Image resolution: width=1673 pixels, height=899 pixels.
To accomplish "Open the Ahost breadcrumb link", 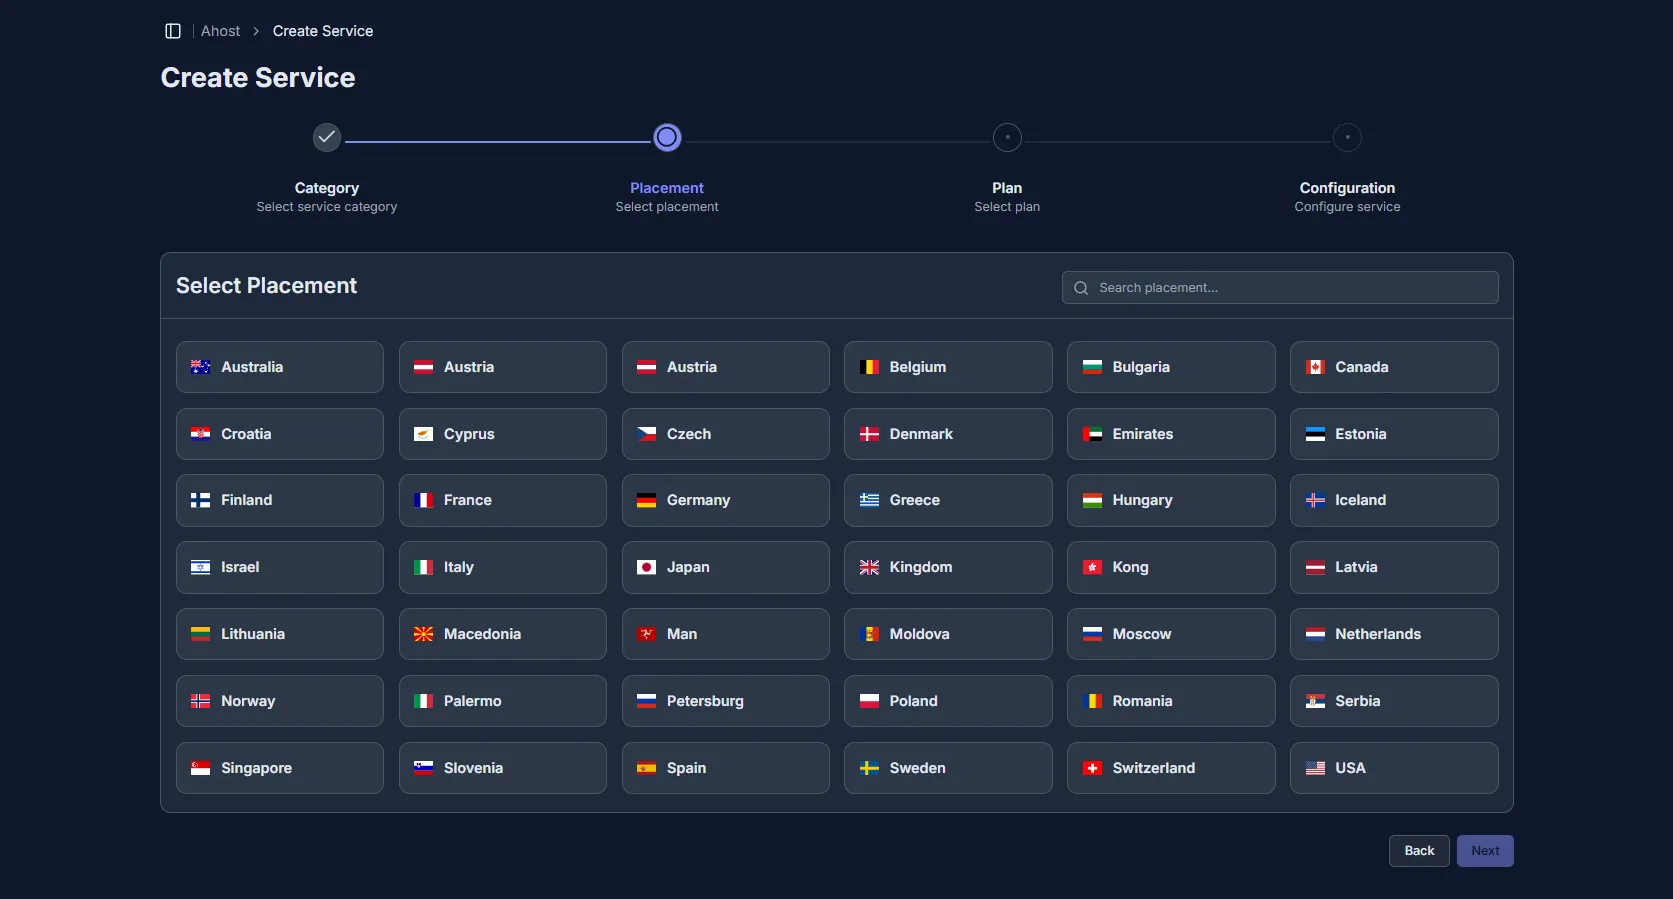I will pyautogui.click(x=220, y=31).
